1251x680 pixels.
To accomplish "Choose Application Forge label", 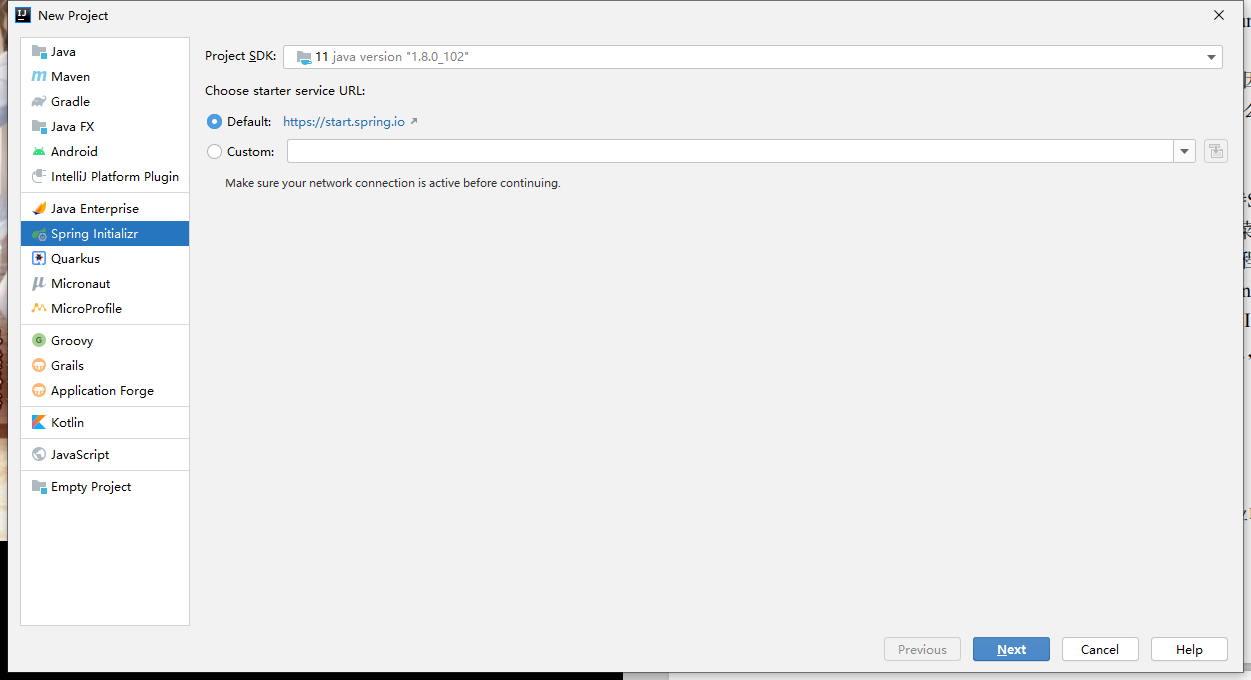I will click(x=102, y=391).
